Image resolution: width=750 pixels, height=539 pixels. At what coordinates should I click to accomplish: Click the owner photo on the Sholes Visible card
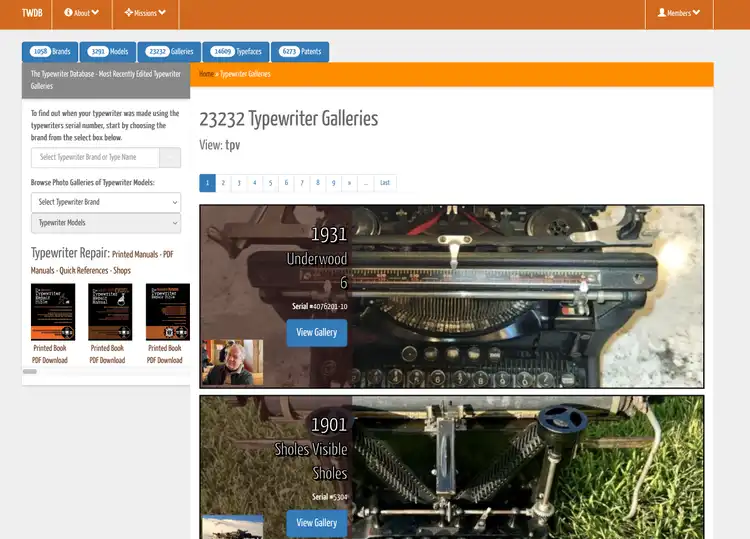coord(232,527)
